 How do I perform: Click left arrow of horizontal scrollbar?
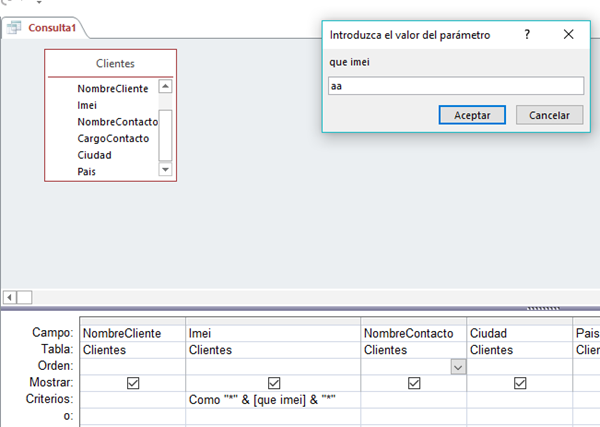click(x=11, y=297)
